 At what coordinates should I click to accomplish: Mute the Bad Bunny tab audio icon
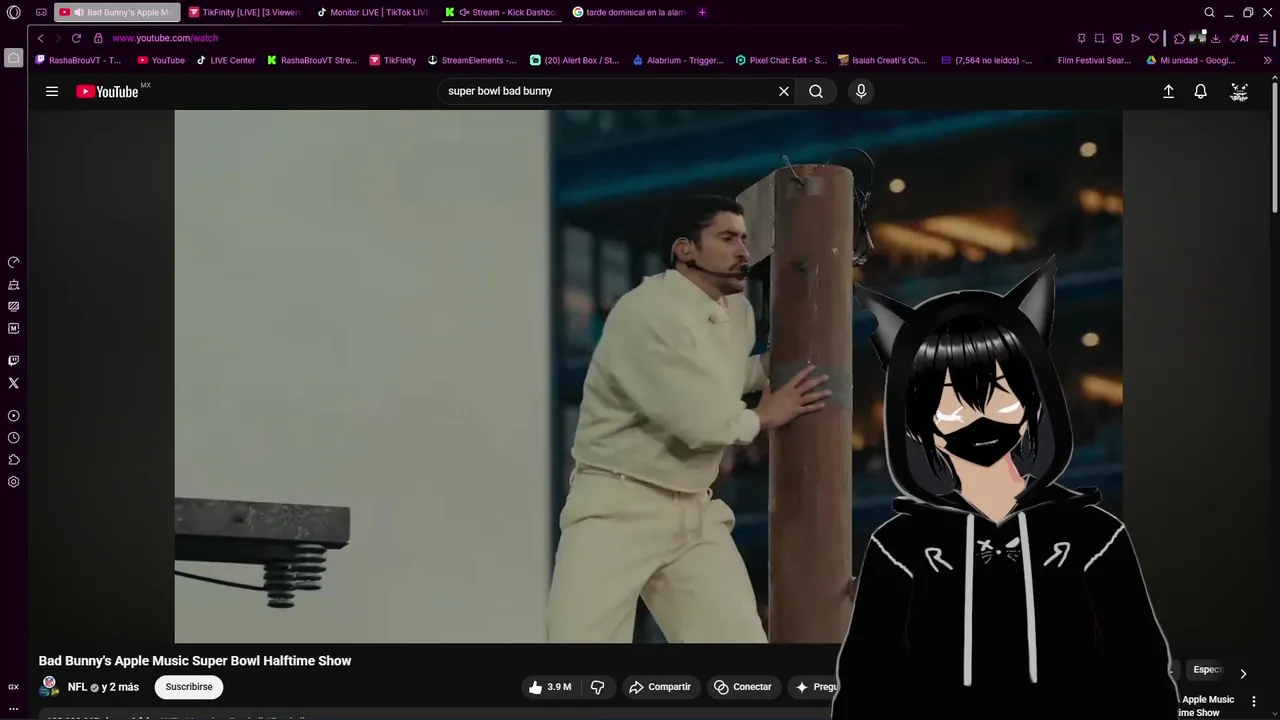point(78,12)
